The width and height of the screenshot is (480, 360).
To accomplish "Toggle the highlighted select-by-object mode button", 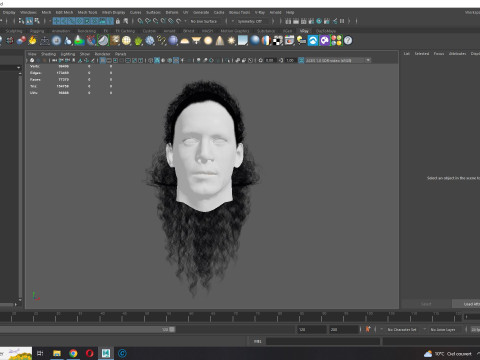I will pos(30,21).
